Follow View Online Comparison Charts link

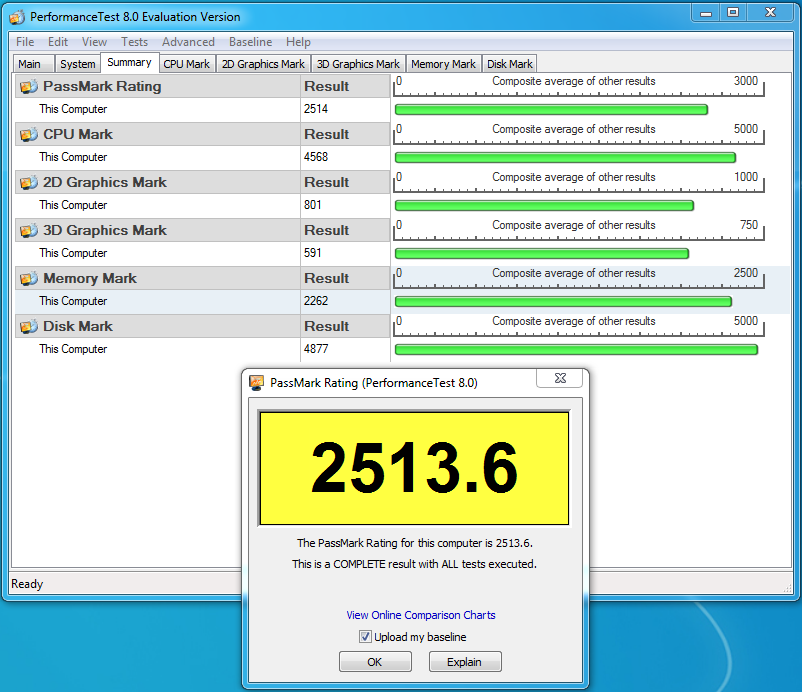point(421,615)
